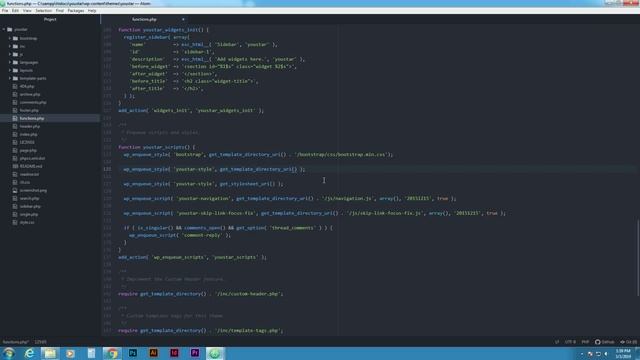Open the View menu
This screenshot has height=360, width=640.
[x=27, y=11]
